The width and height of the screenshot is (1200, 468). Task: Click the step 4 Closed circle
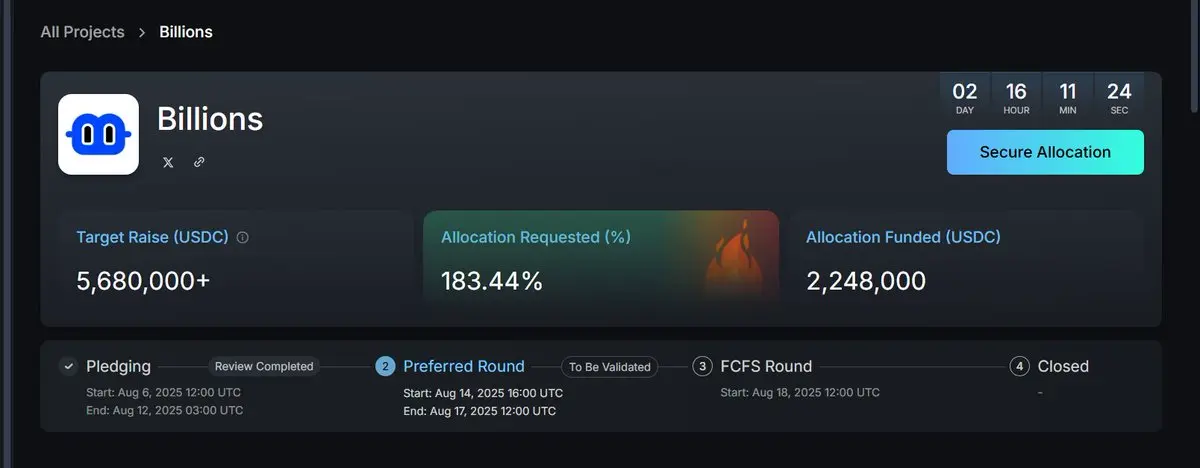(x=1019, y=366)
